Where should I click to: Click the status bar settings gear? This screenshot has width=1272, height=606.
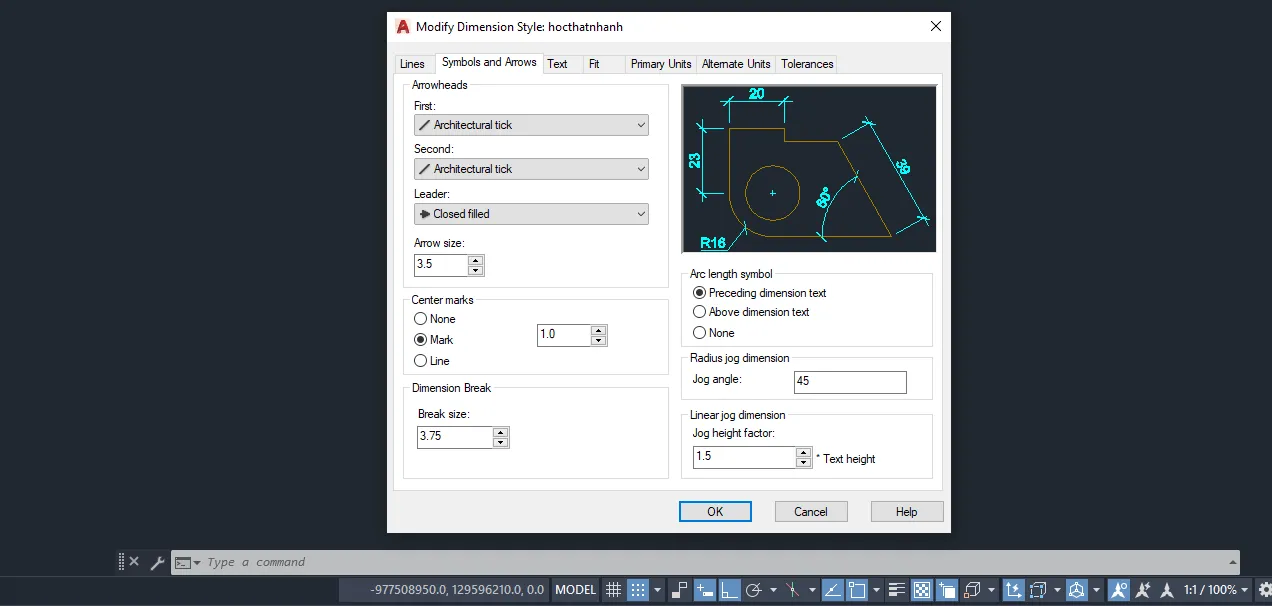click(x=1264, y=590)
